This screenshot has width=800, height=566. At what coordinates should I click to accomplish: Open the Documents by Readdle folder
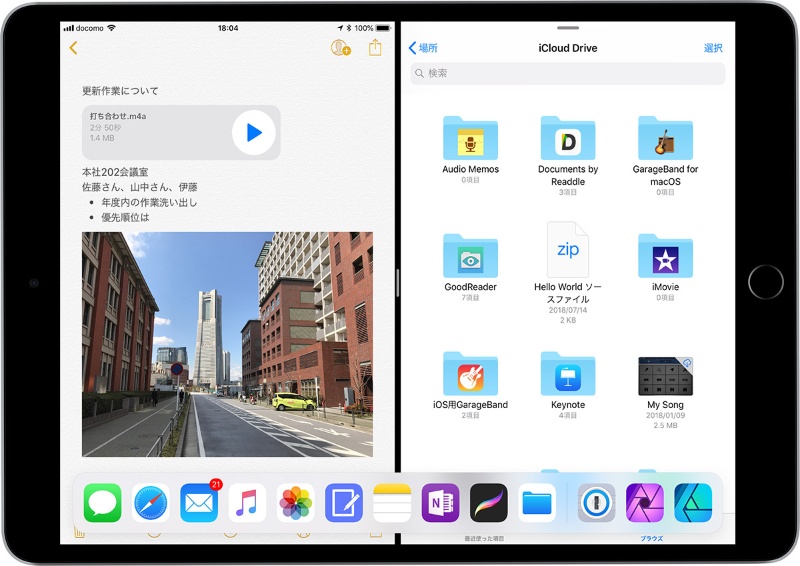[568, 139]
